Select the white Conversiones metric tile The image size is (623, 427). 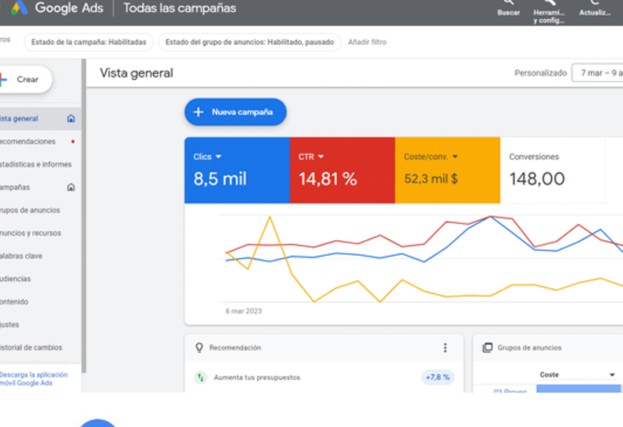(553, 170)
